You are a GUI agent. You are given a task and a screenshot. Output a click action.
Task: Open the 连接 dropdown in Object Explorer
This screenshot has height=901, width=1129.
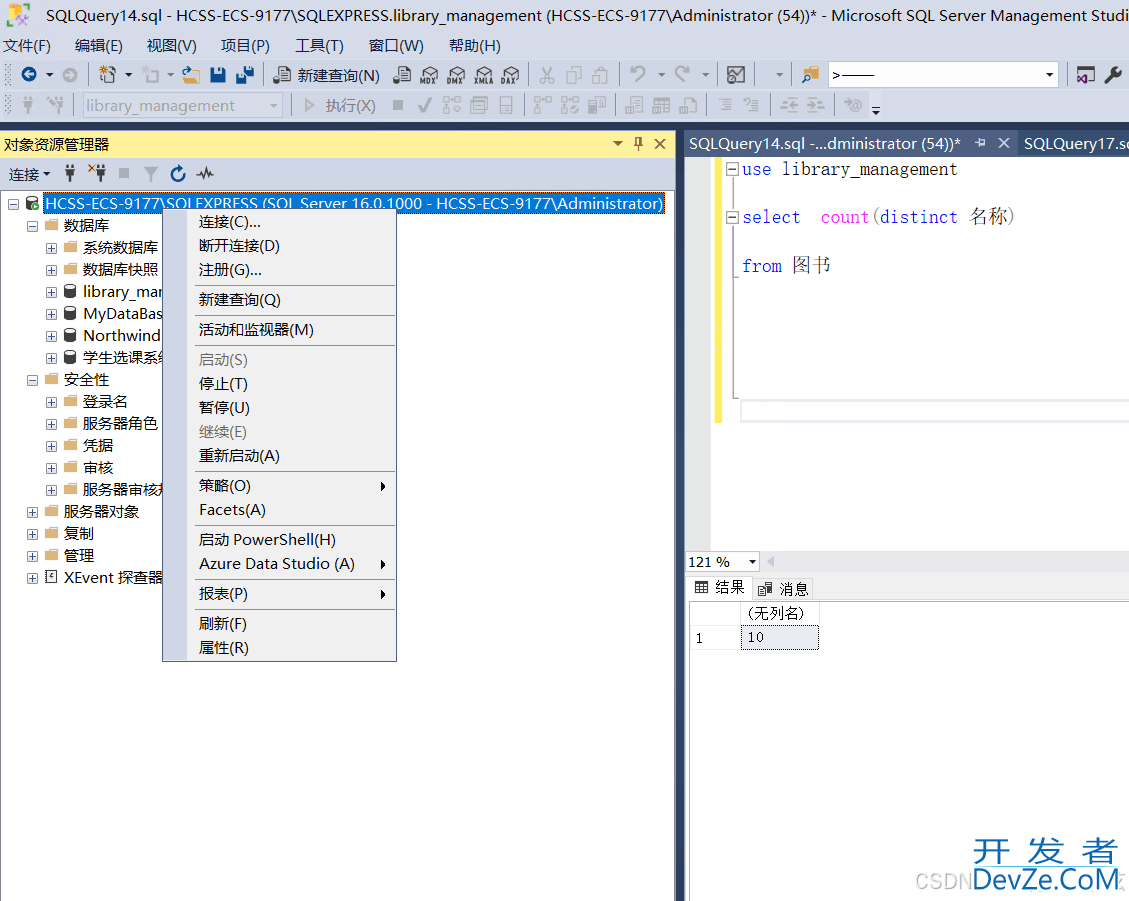[x=30, y=174]
